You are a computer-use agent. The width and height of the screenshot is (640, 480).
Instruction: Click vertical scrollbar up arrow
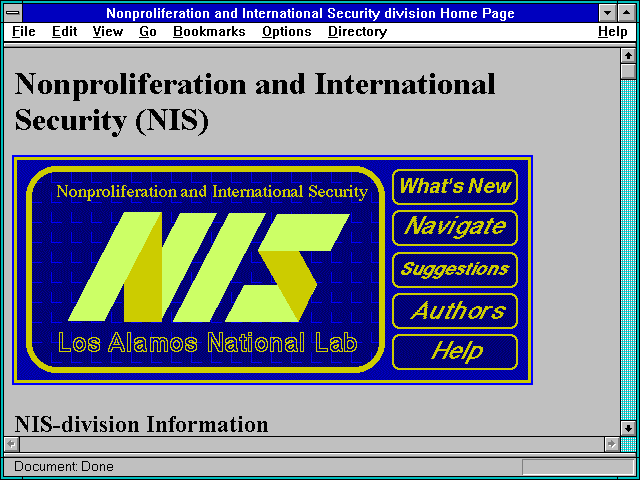point(628,56)
